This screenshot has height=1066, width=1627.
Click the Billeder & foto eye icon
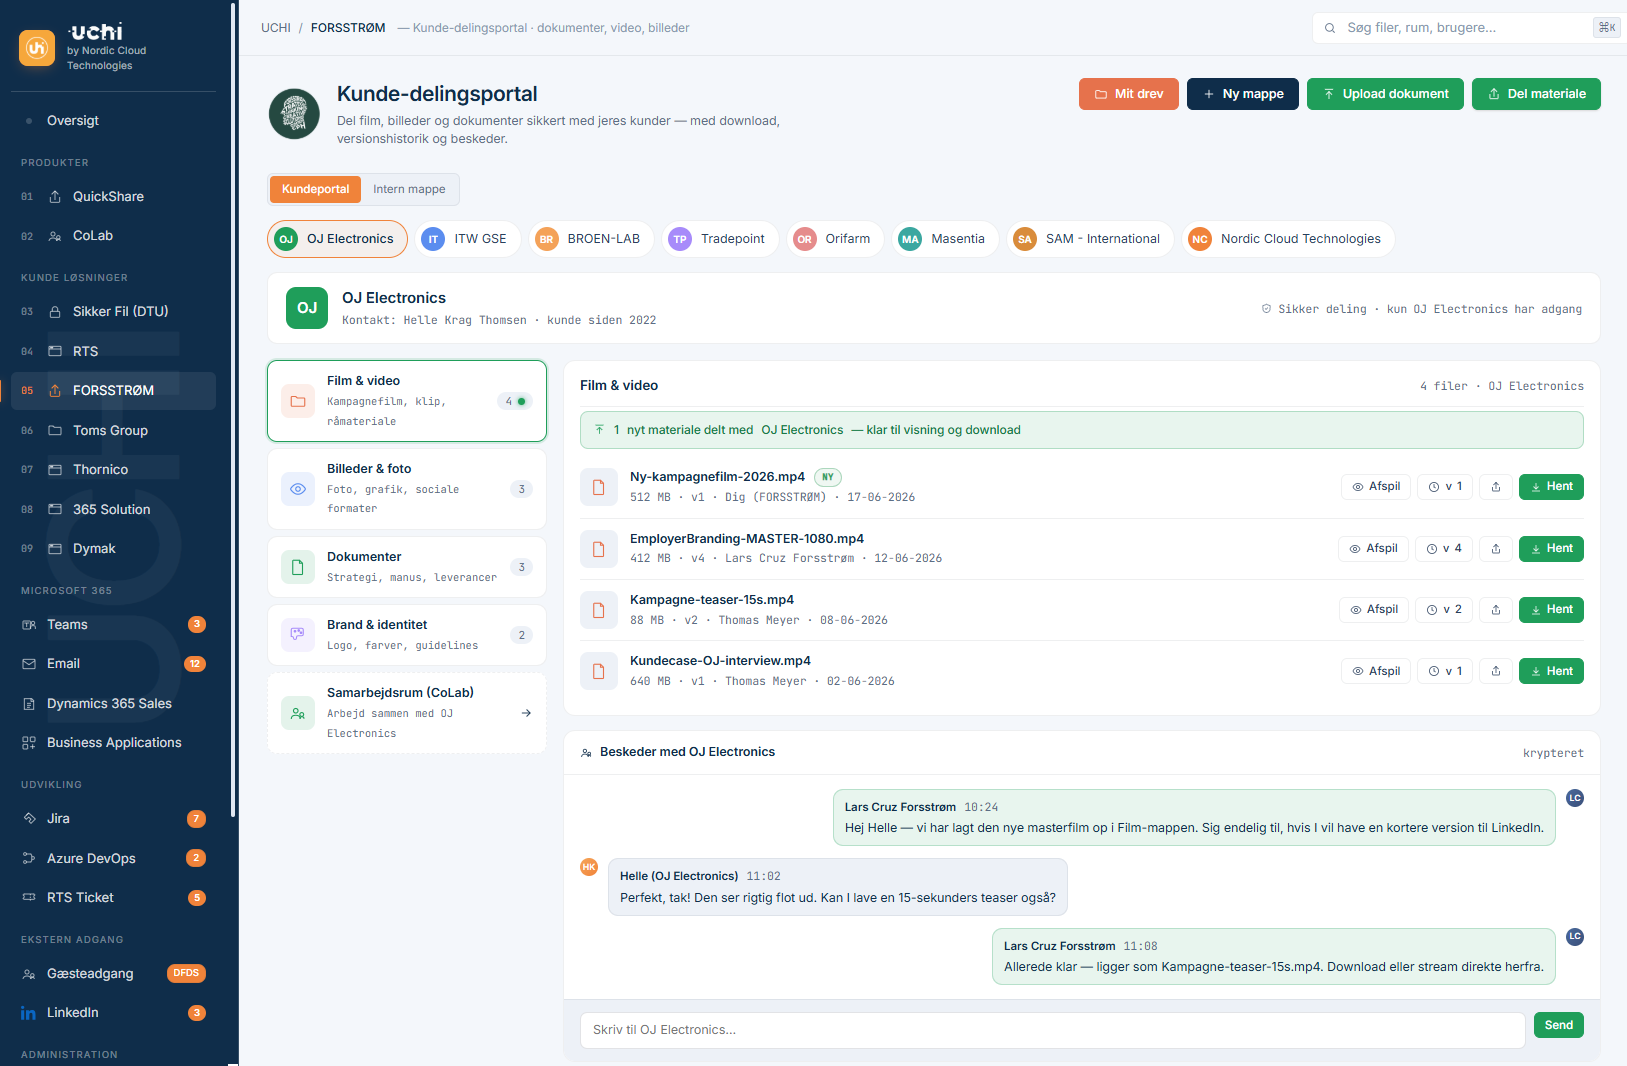pyautogui.click(x=298, y=489)
